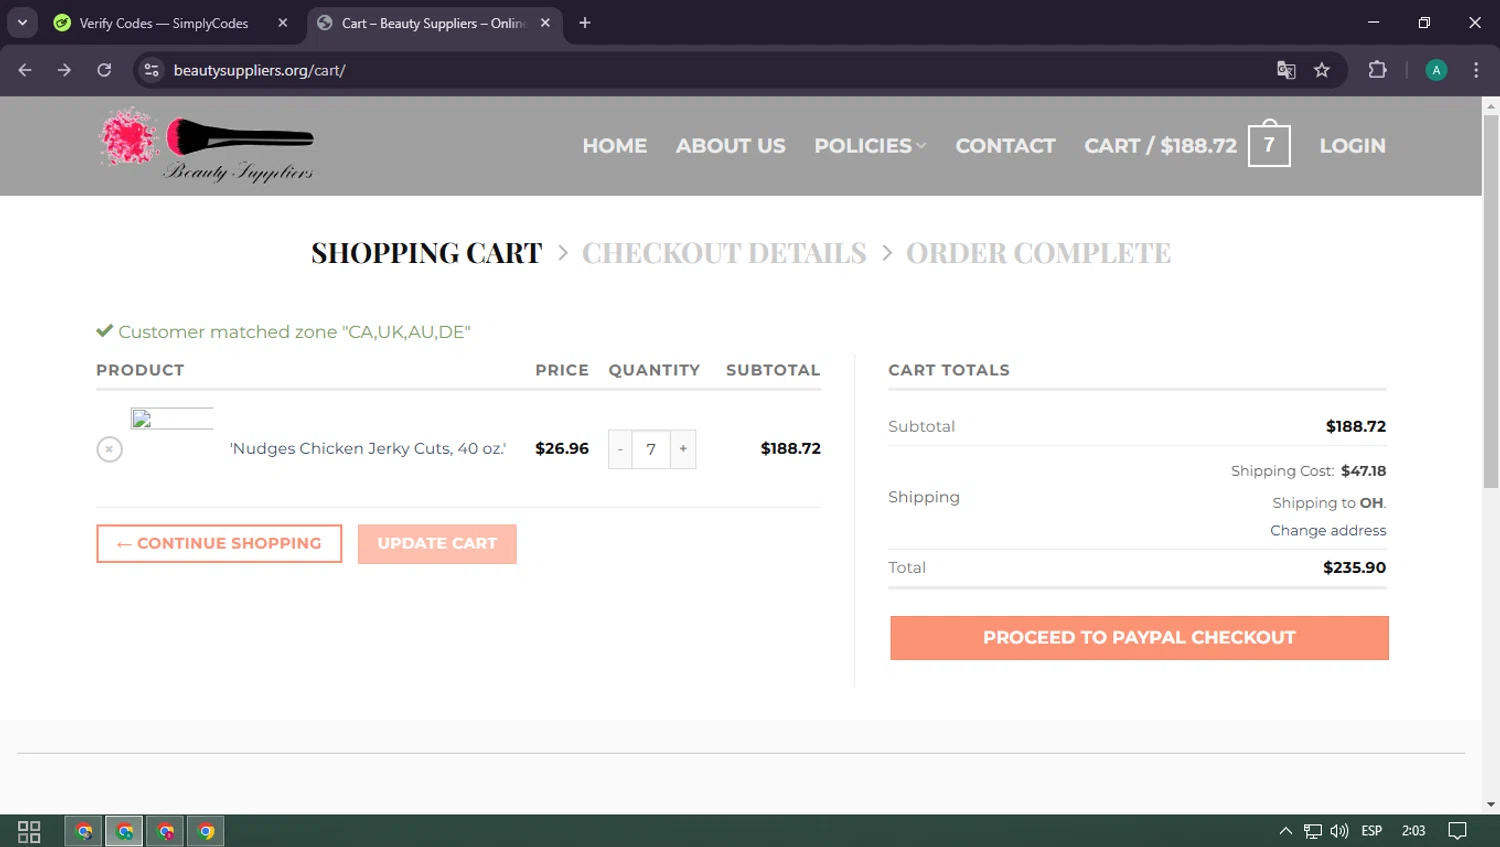Open the Chrome three-dot menu

(x=1476, y=70)
